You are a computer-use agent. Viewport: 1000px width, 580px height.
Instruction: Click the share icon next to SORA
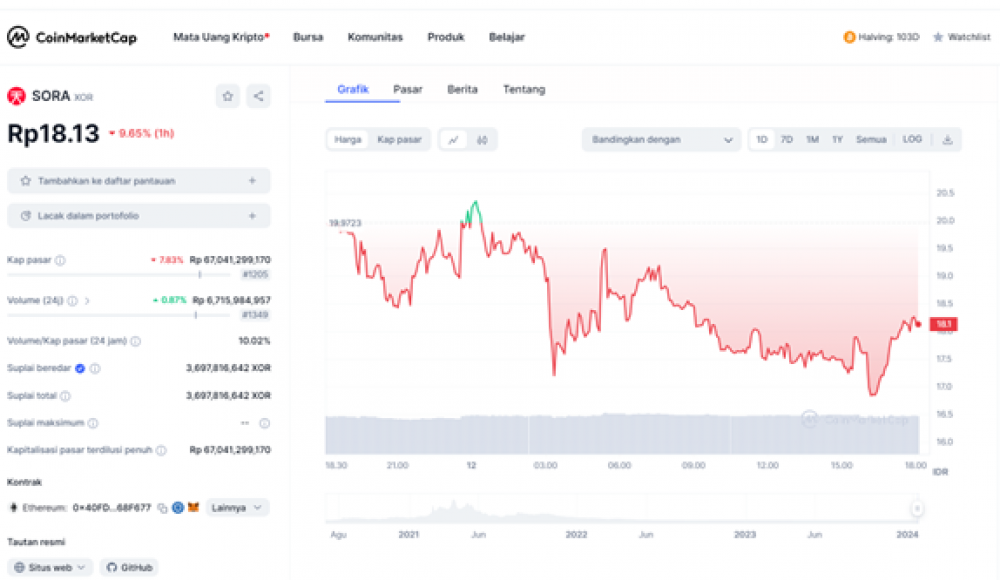coord(258,96)
